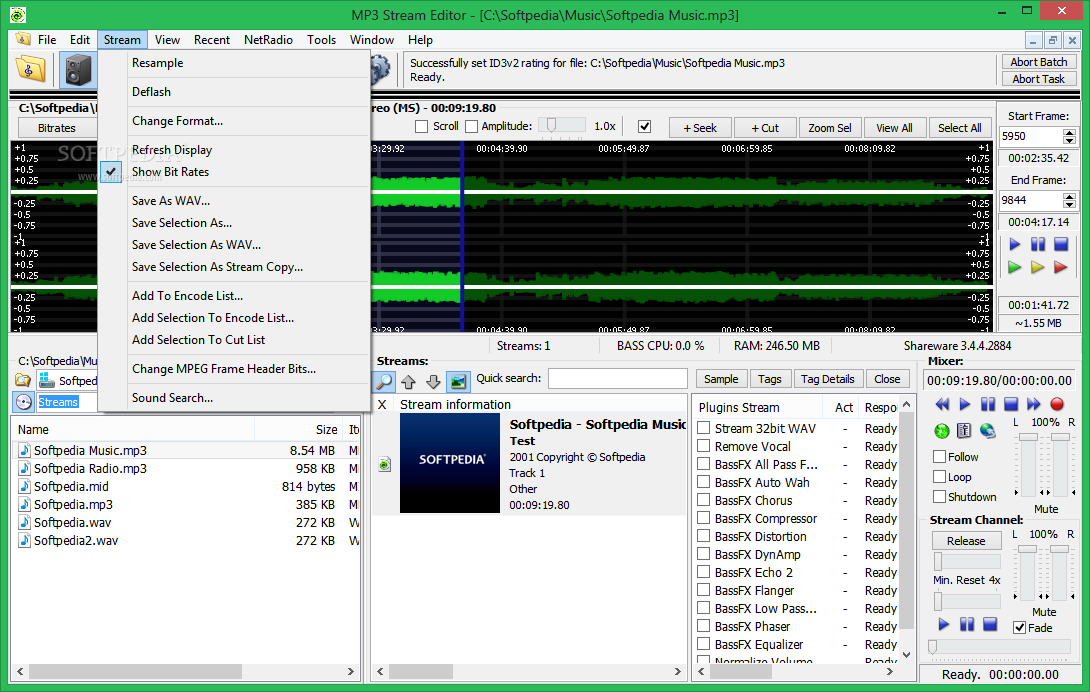This screenshot has width=1090, height=692.
Task: Enable the Follow checkbox
Action: pos(939,457)
